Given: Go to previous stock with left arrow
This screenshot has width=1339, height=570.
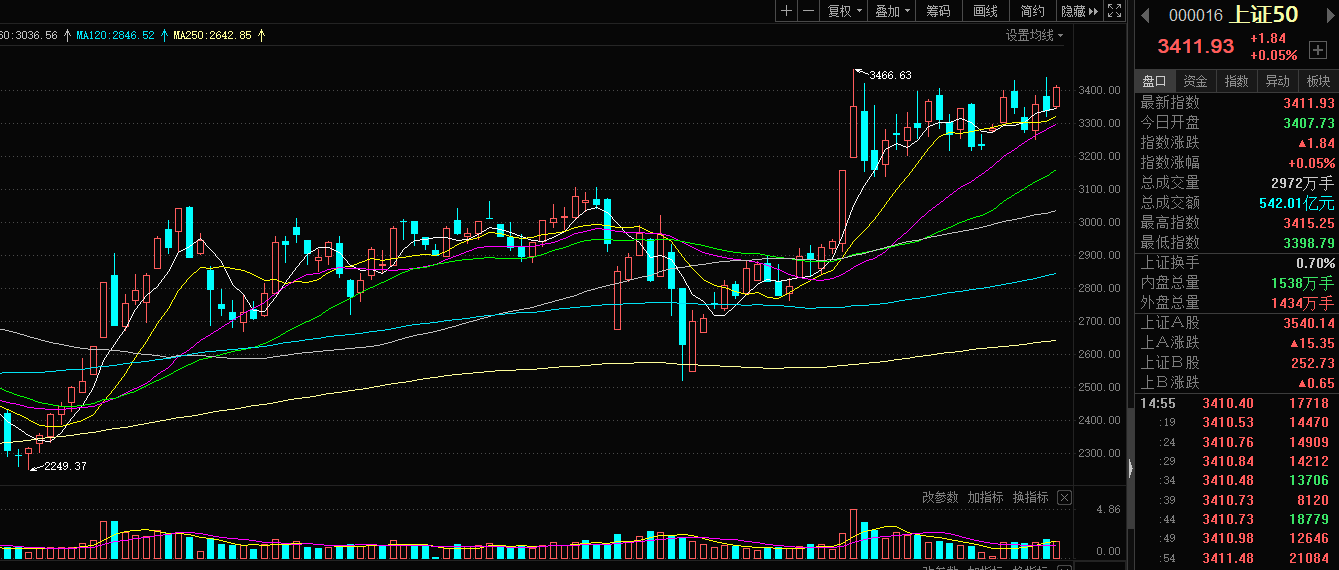Looking at the screenshot, I should pyautogui.click(x=1146, y=14).
